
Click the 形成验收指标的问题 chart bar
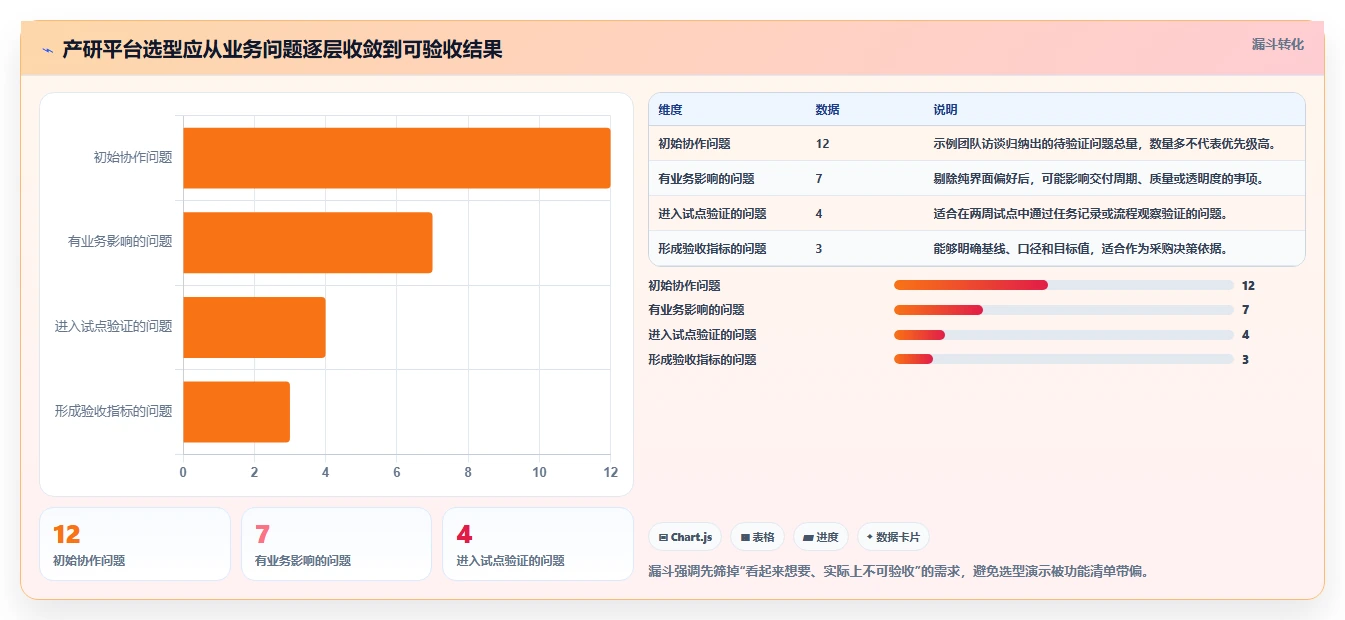pyautogui.click(x=236, y=411)
